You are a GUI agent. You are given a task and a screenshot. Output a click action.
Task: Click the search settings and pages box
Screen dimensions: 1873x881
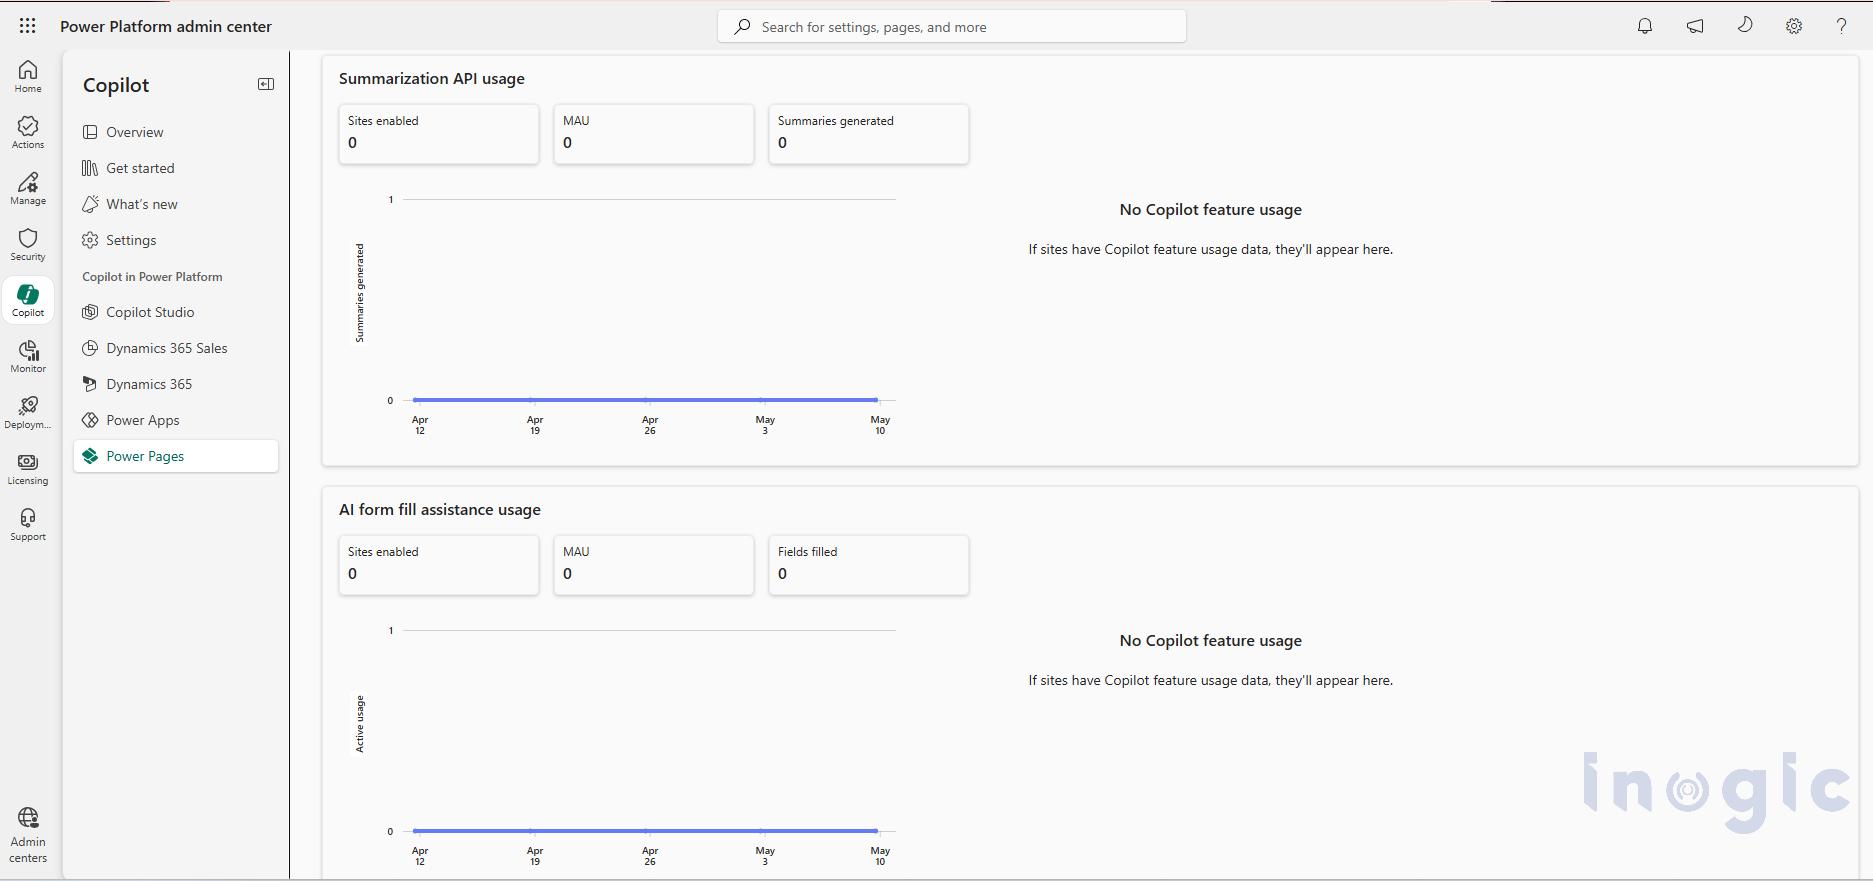pyautogui.click(x=952, y=27)
